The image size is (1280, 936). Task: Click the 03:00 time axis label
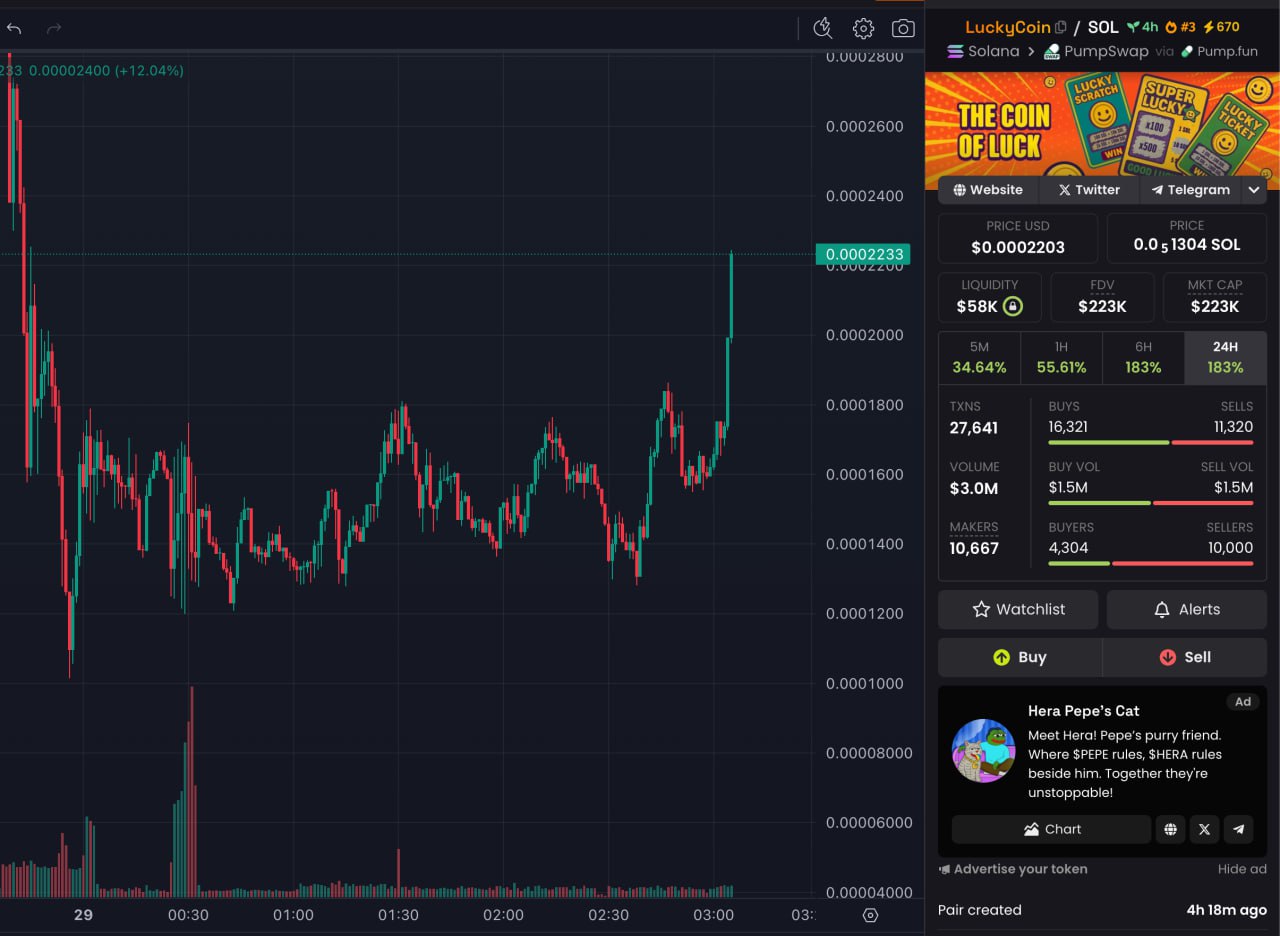coord(713,915)
